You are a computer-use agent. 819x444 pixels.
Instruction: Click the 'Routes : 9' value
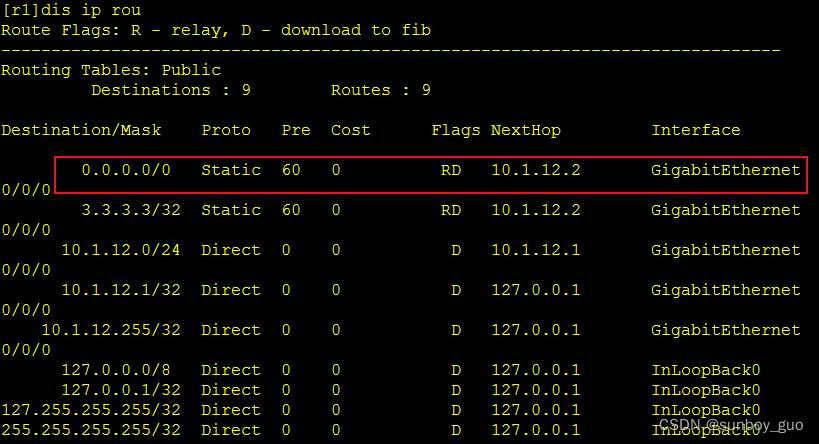(x=381, y=90)
